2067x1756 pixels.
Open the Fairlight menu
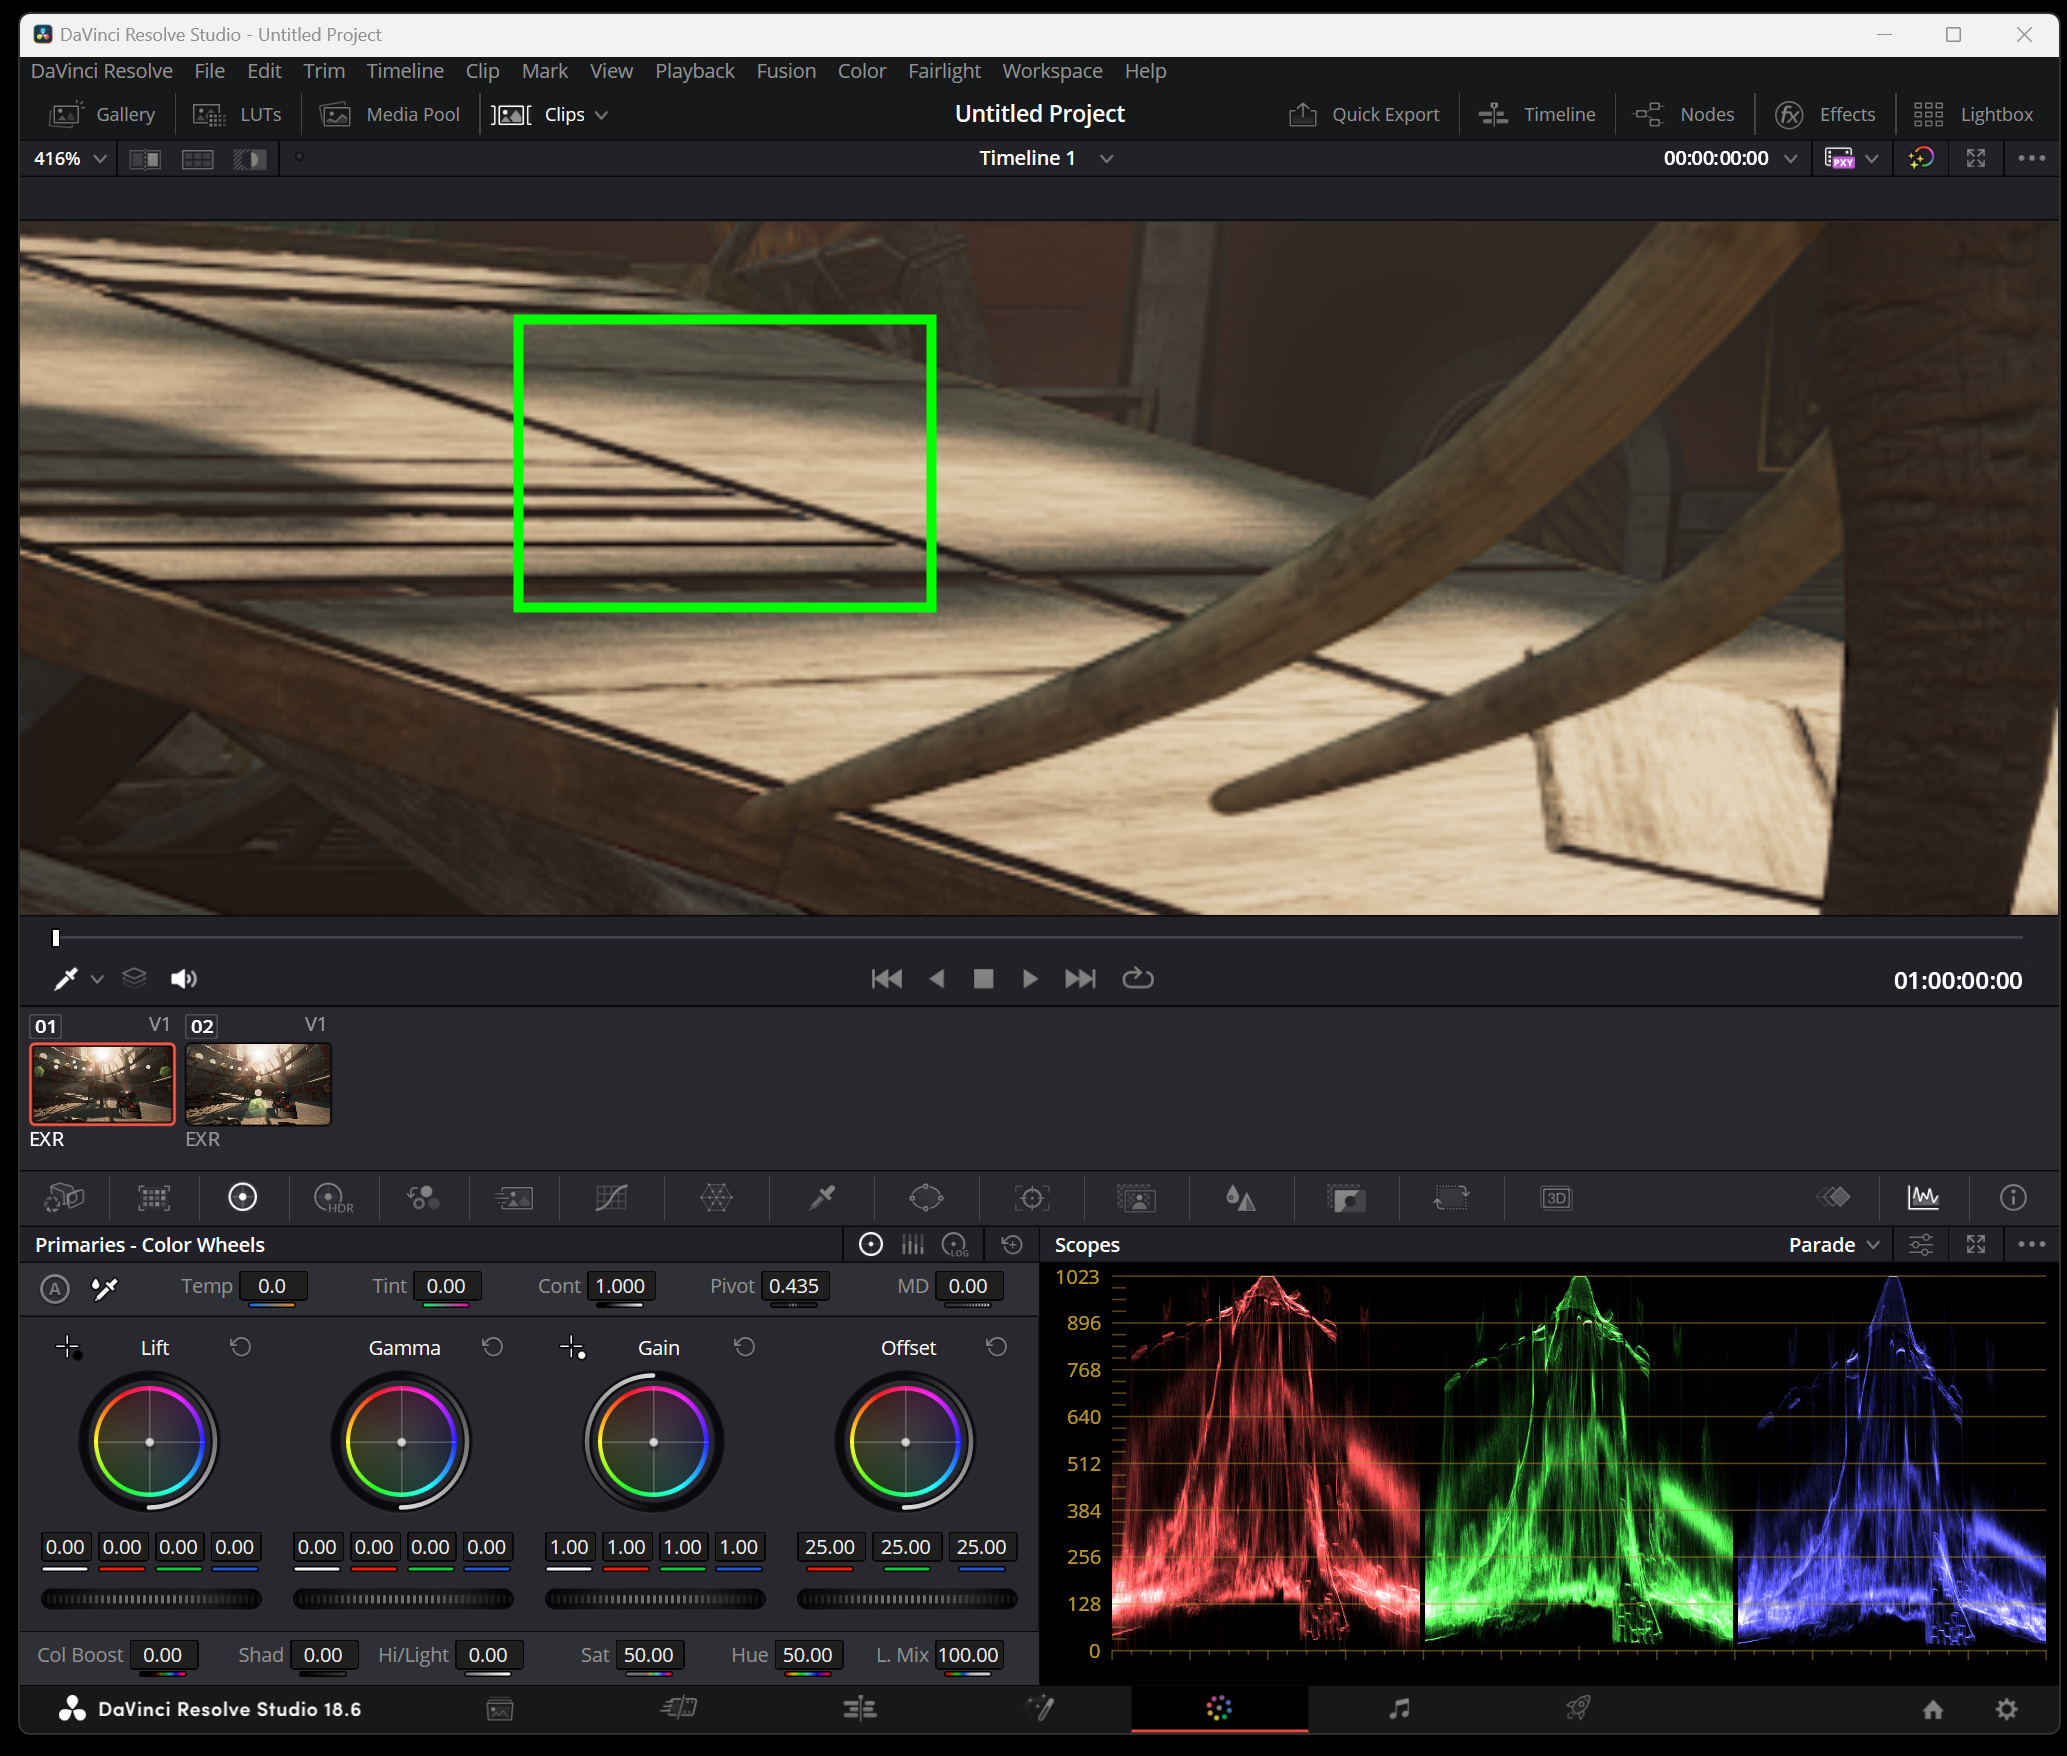[943, 71]
